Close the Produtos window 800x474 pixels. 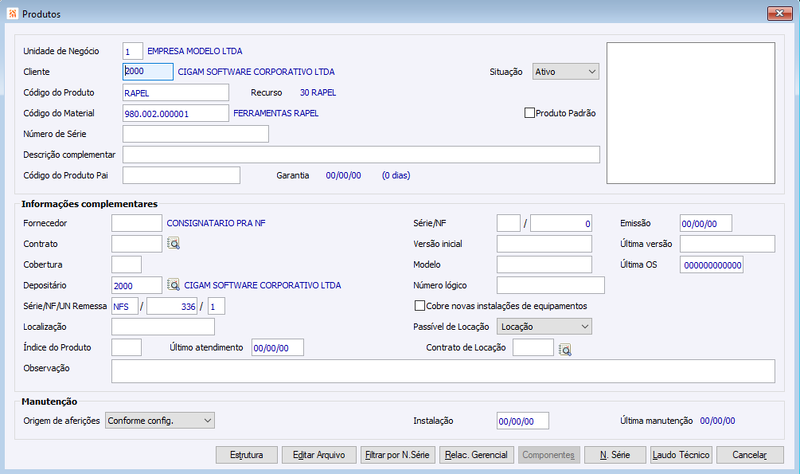point(780,13)
